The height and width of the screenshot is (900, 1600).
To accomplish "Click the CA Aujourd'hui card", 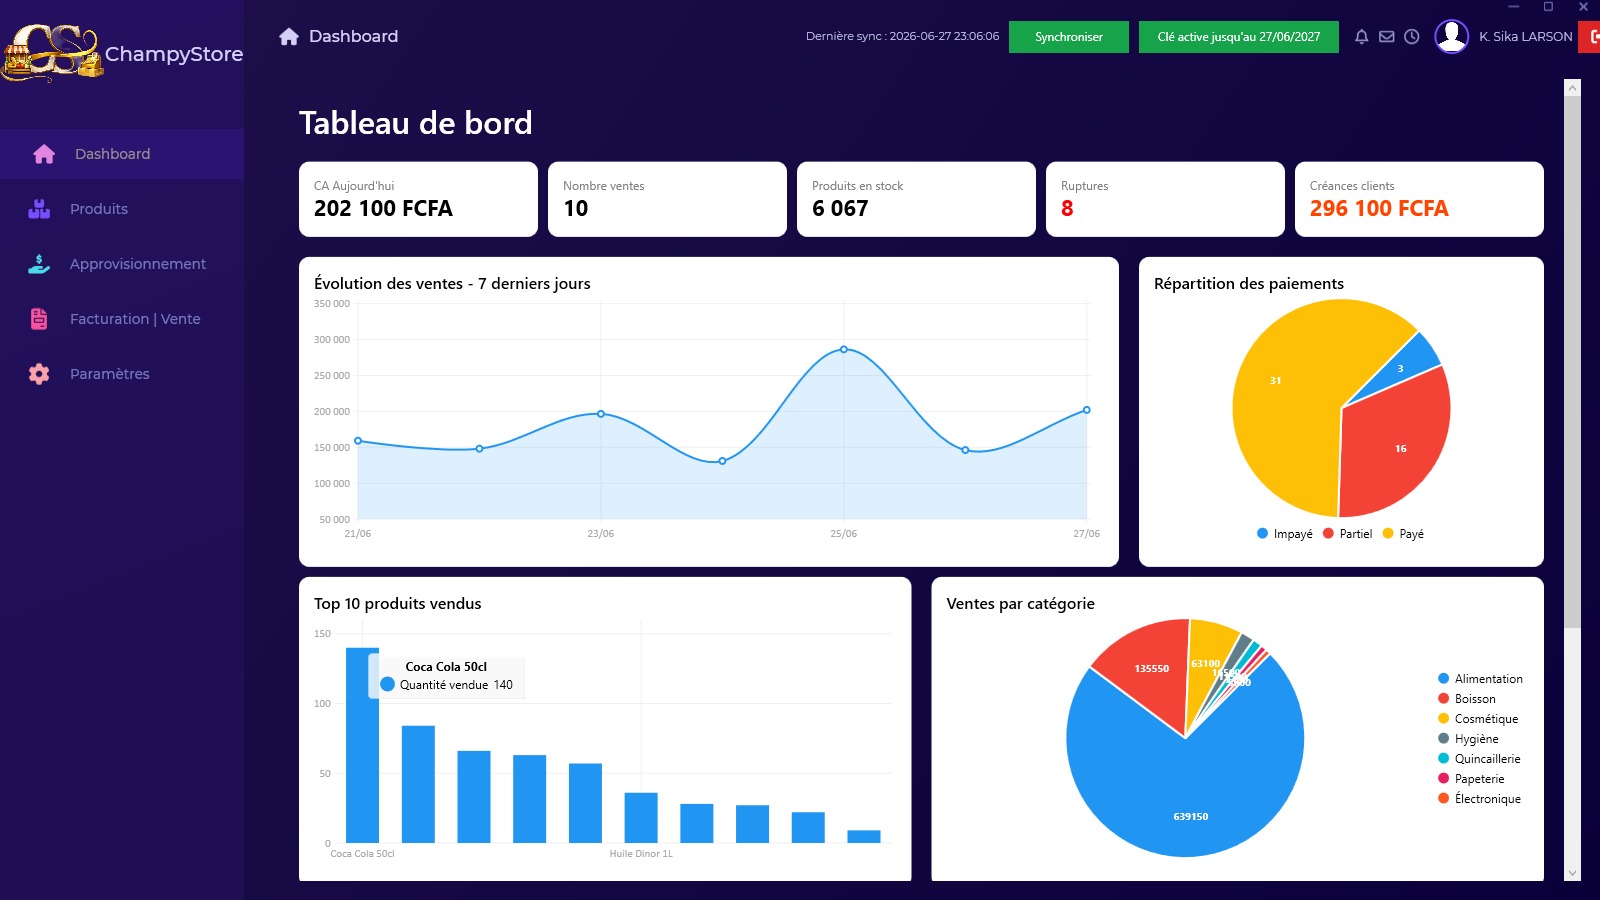I will [x=418, y=199].
